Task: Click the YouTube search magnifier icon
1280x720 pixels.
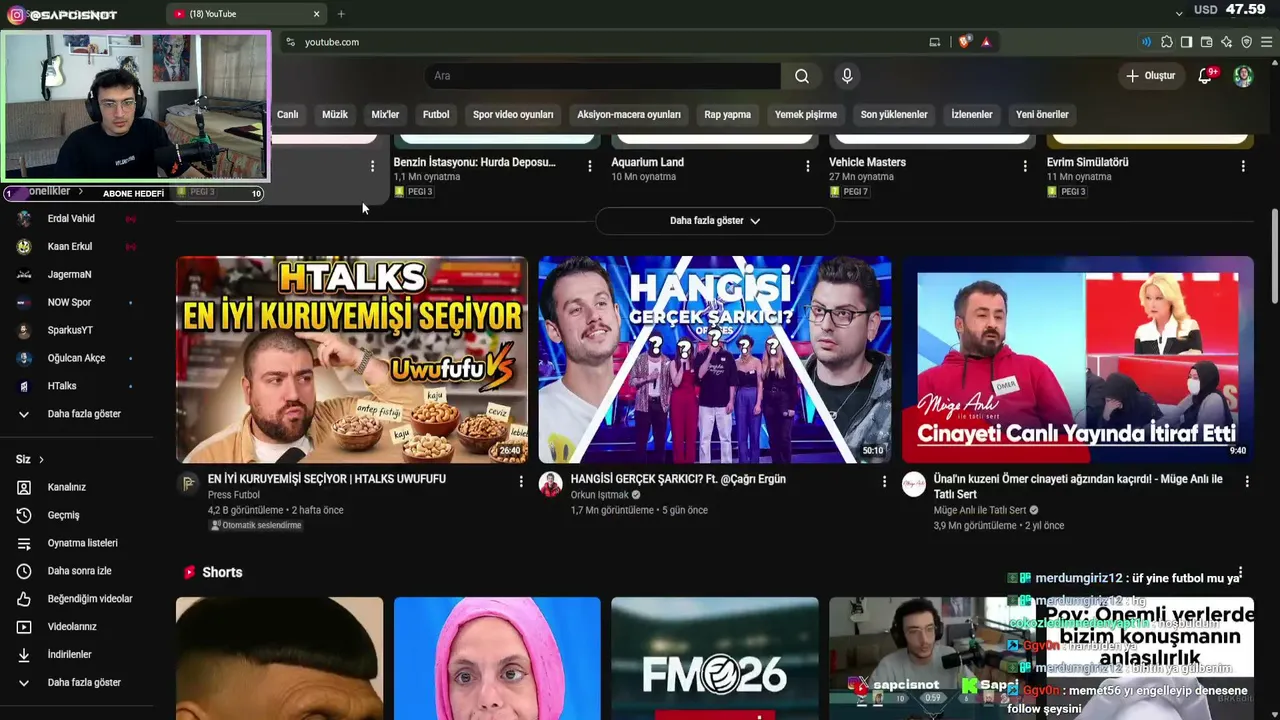Action: (x=802, y=76)
